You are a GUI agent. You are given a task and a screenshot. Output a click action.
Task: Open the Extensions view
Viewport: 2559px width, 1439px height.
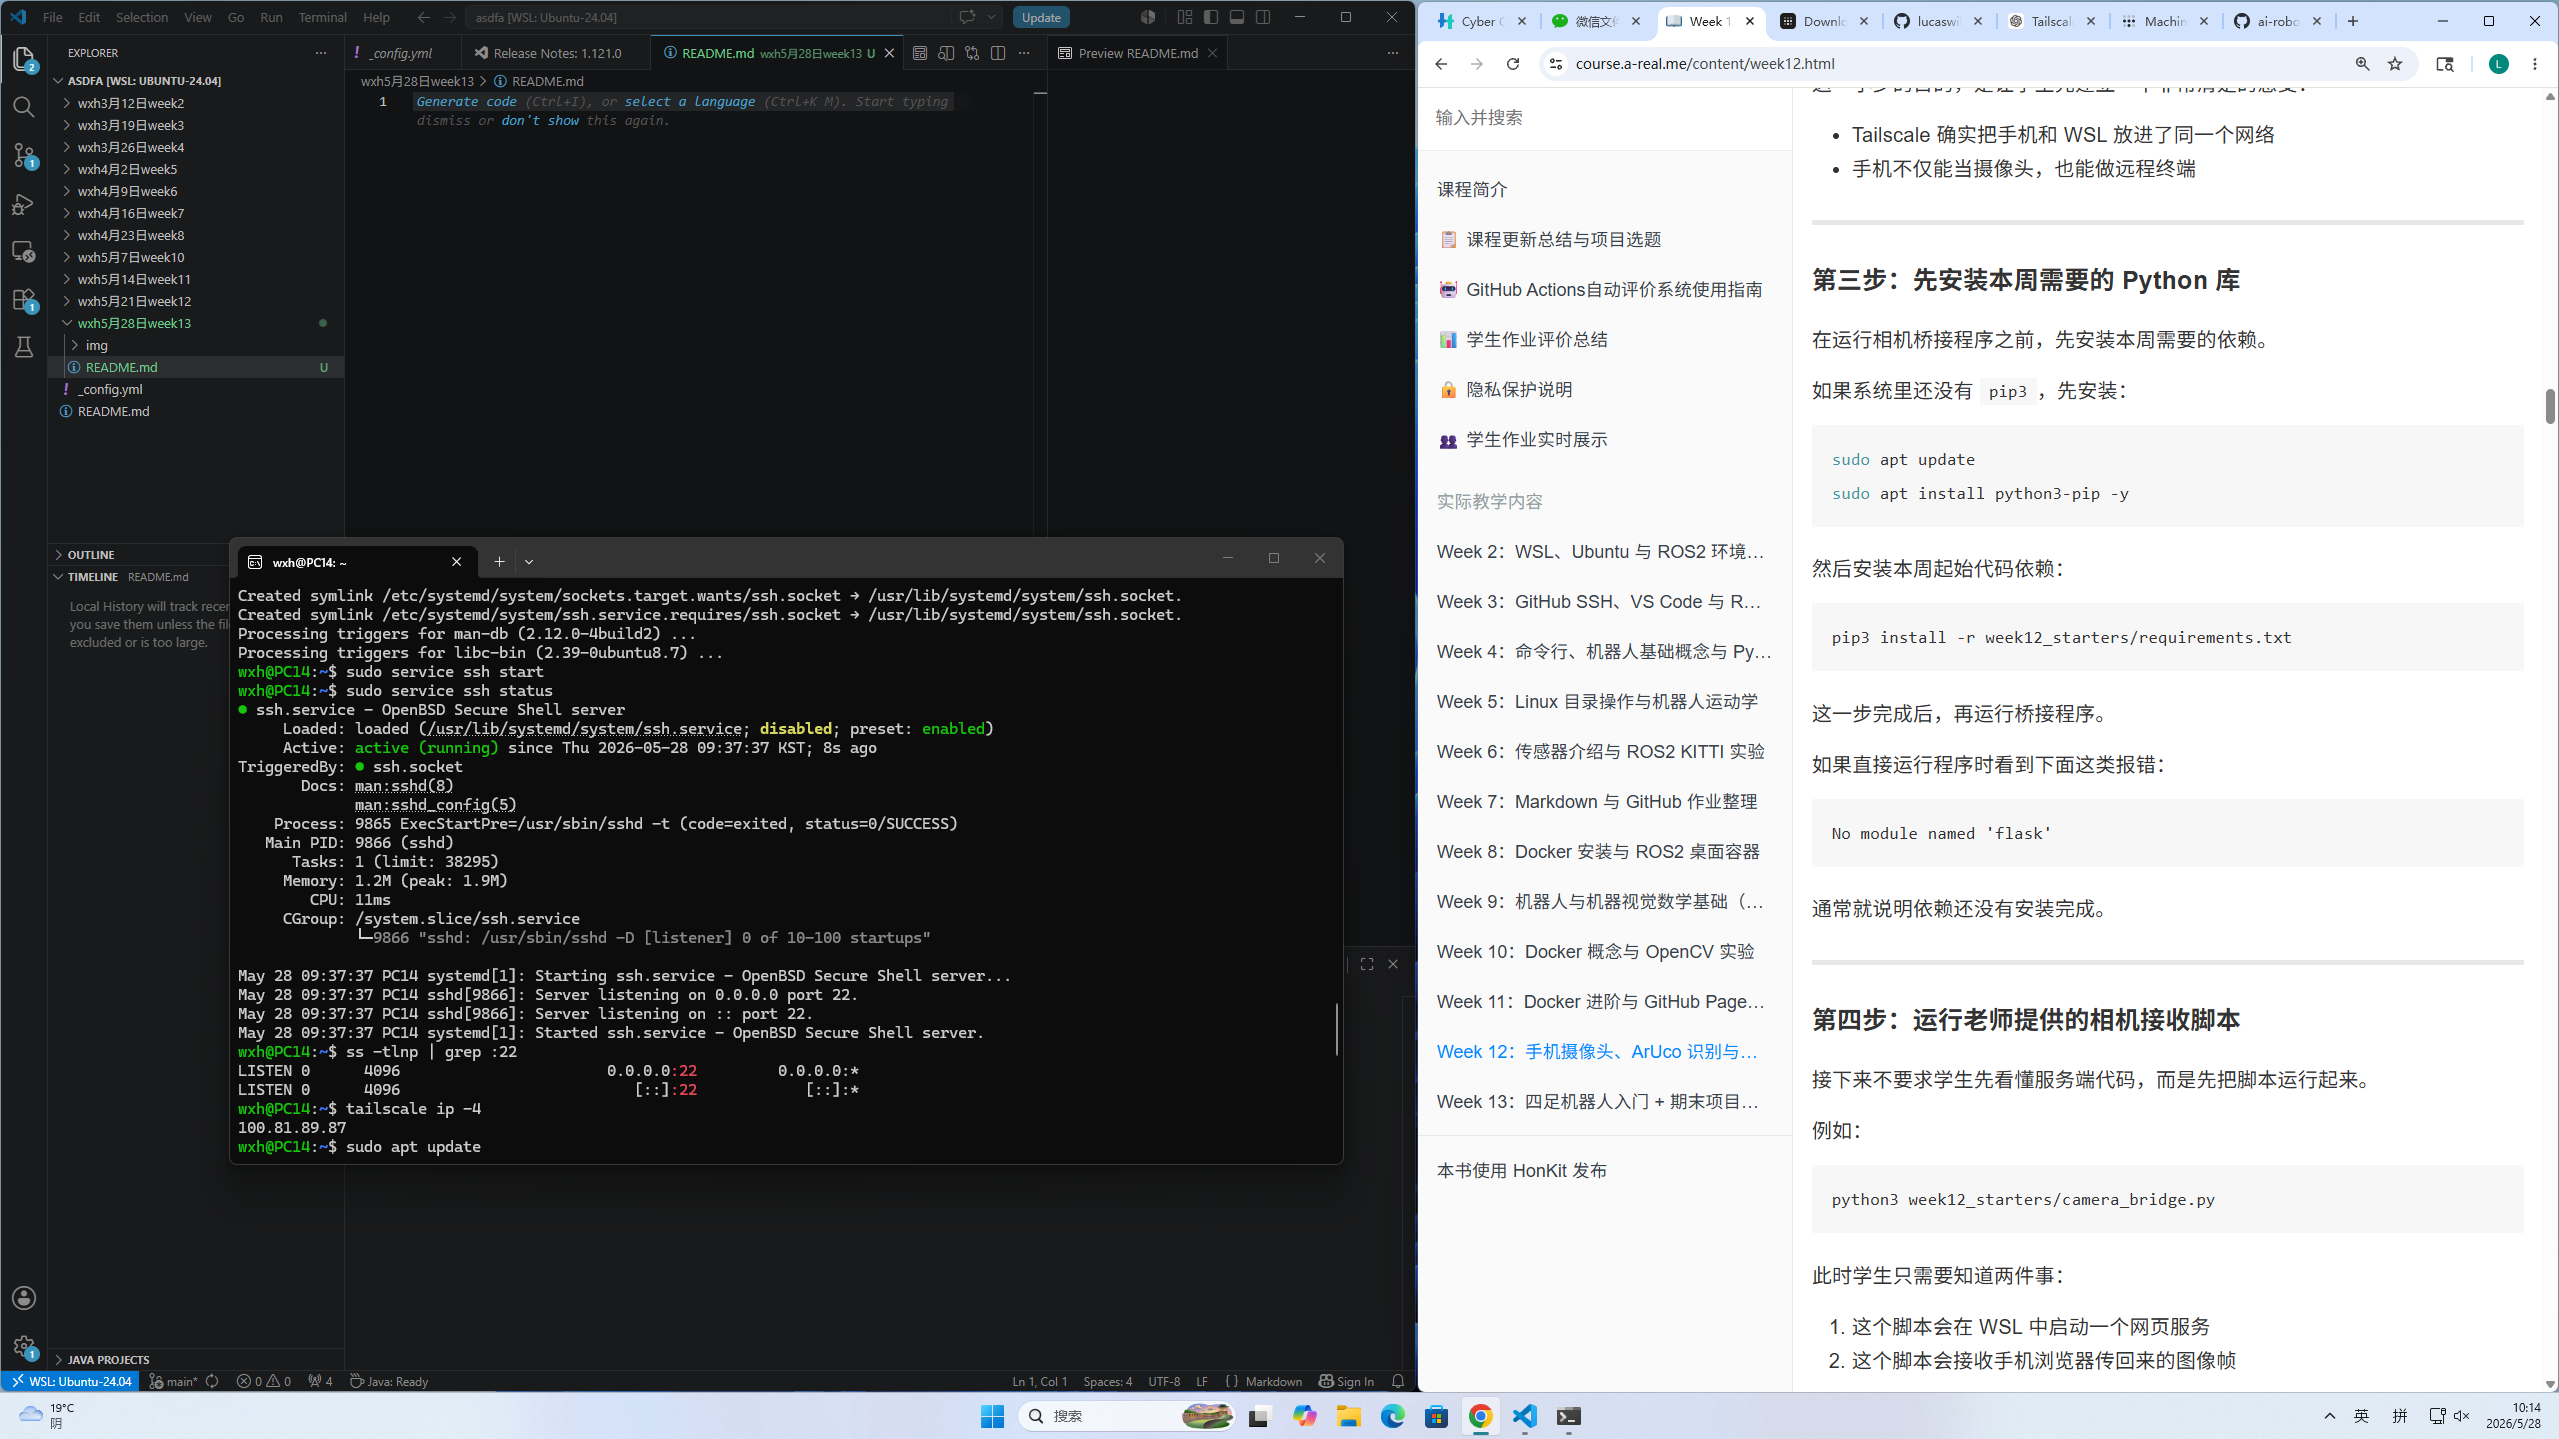pyautogui.click(x=24, y=300)
